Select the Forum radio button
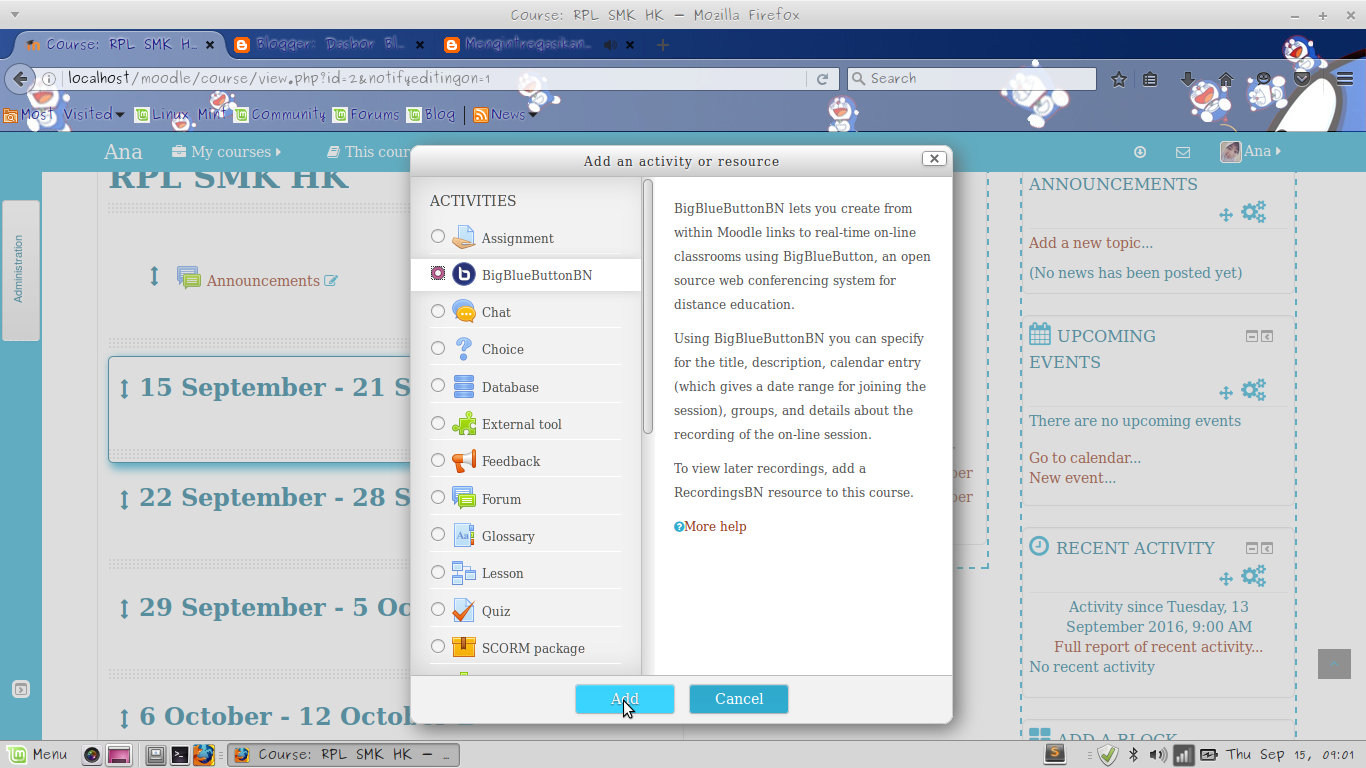1366x768 pixels. click(x=438, y=497)
